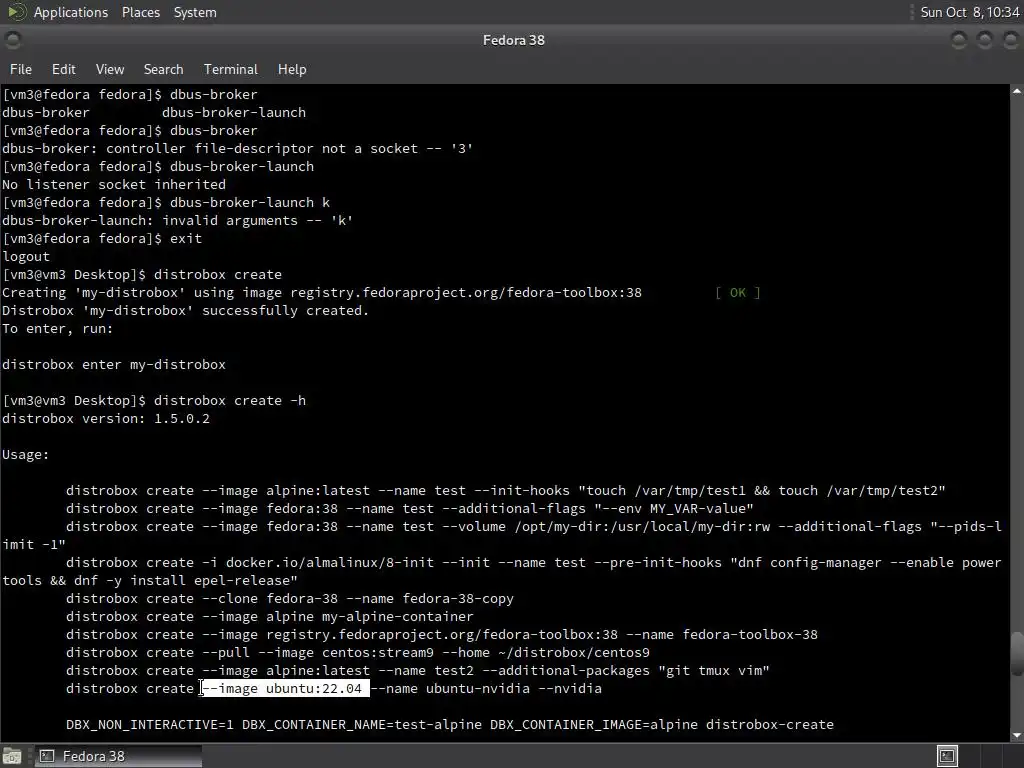Screen dimensions: 1024x768
Task: Click 'No listener socket inherited' line
Action: tap(114, 185)
